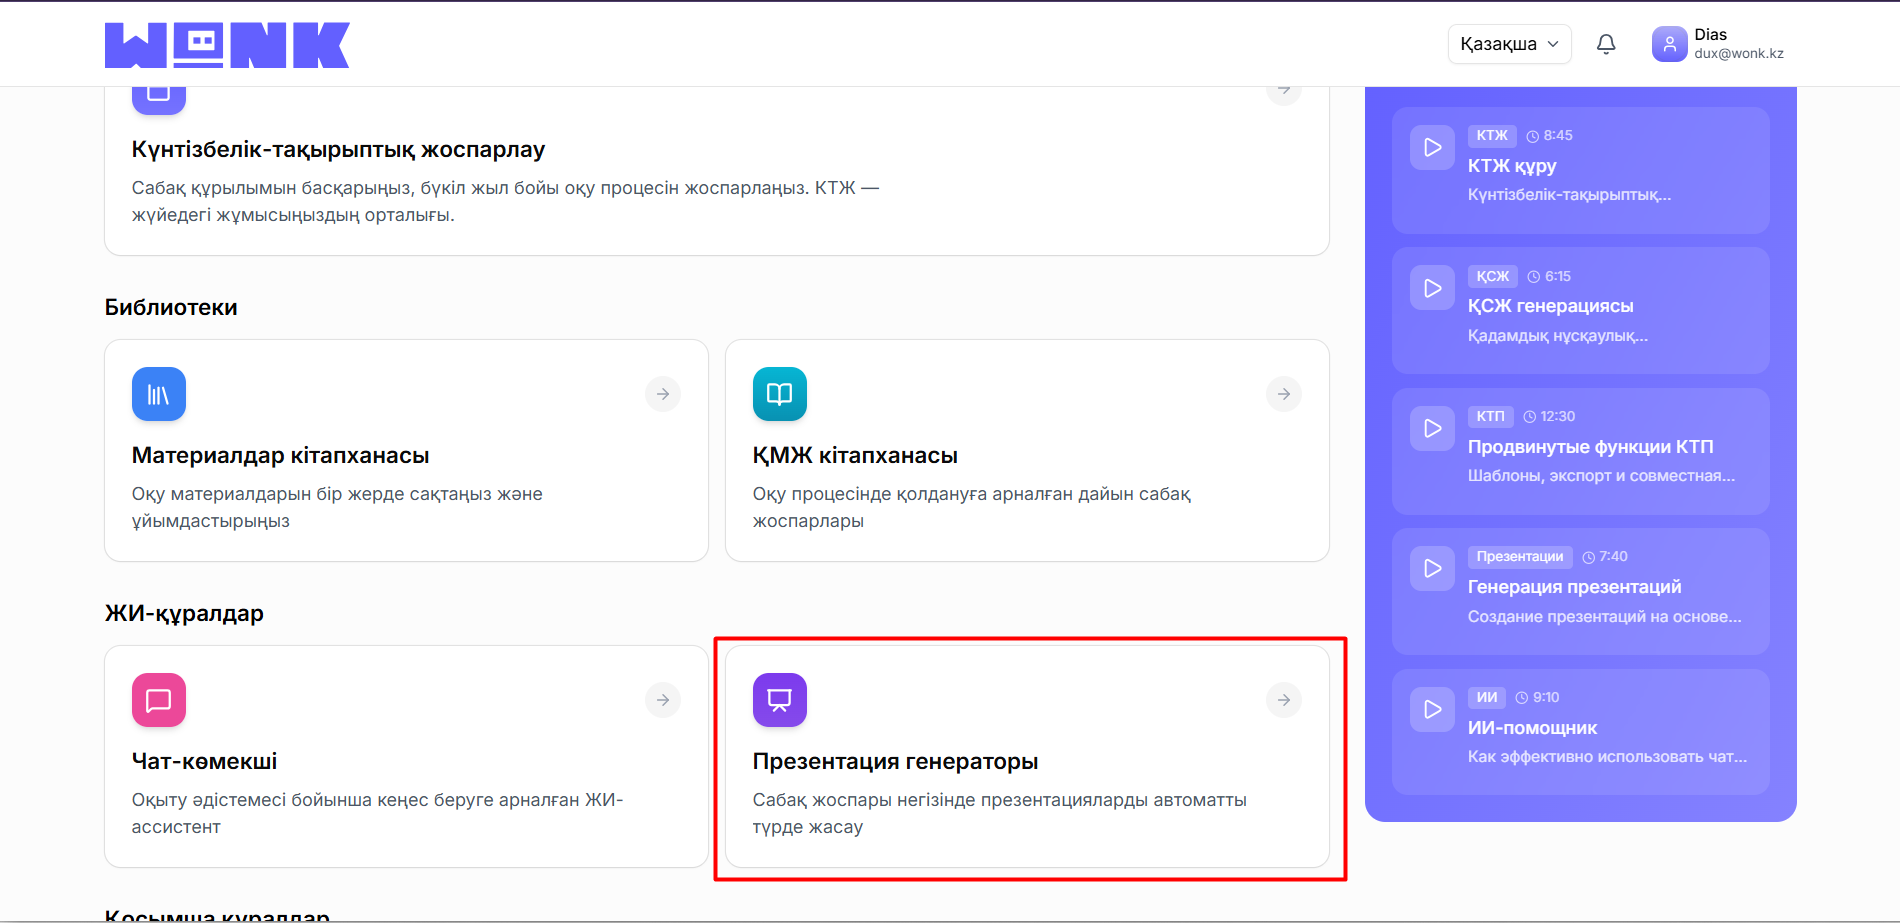Play the КТЖ құру tutorial video
The width and height of the screenshot is (1900, 923).
[1431, 147]
